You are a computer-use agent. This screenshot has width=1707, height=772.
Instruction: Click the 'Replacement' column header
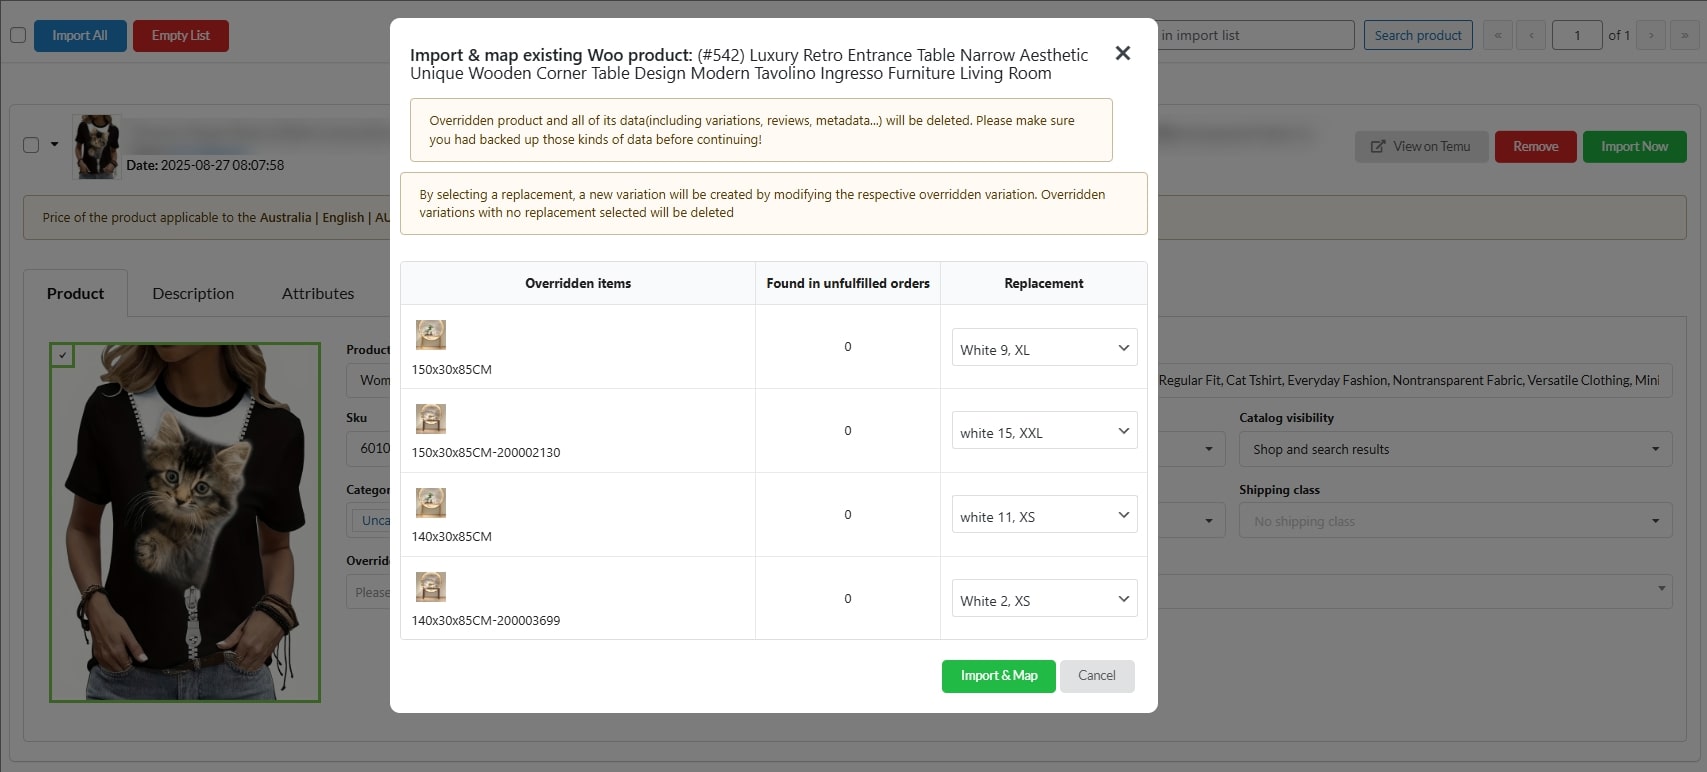click(1044, 283)
